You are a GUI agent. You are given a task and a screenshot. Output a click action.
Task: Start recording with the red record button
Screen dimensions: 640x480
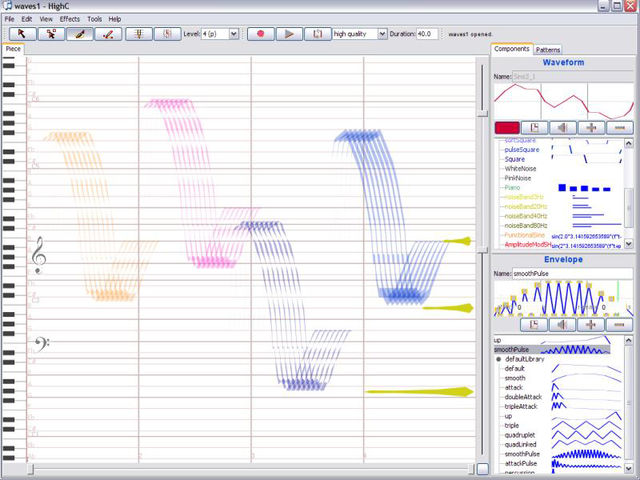260,34
